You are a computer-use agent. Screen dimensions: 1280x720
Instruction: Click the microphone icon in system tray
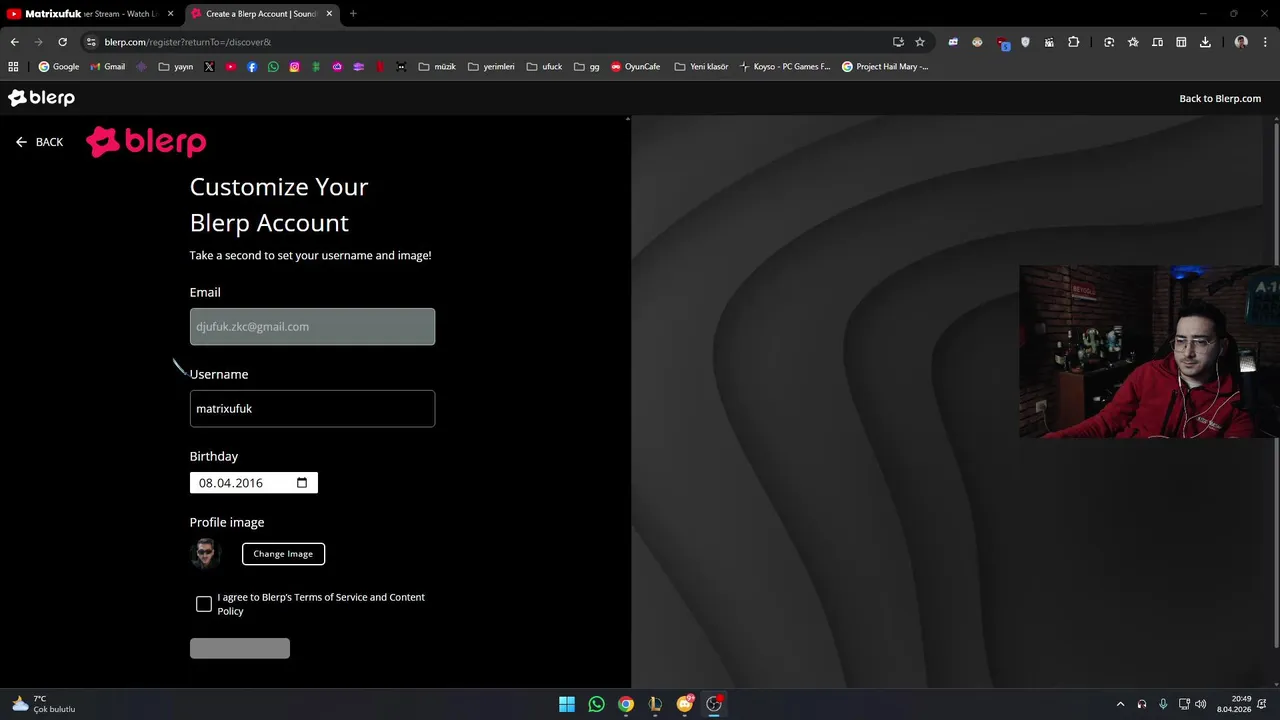tap(1163, 704)
